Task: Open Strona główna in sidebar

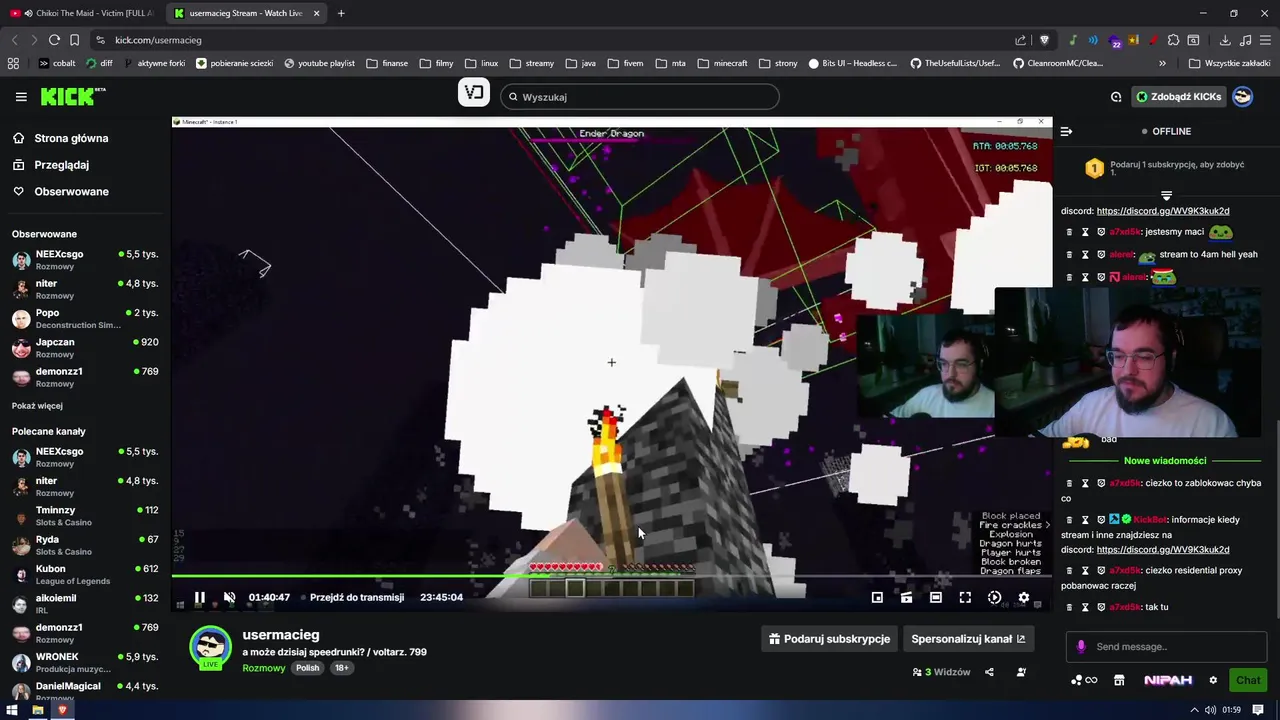Action: pyautogui.click(x=60, y=138)
